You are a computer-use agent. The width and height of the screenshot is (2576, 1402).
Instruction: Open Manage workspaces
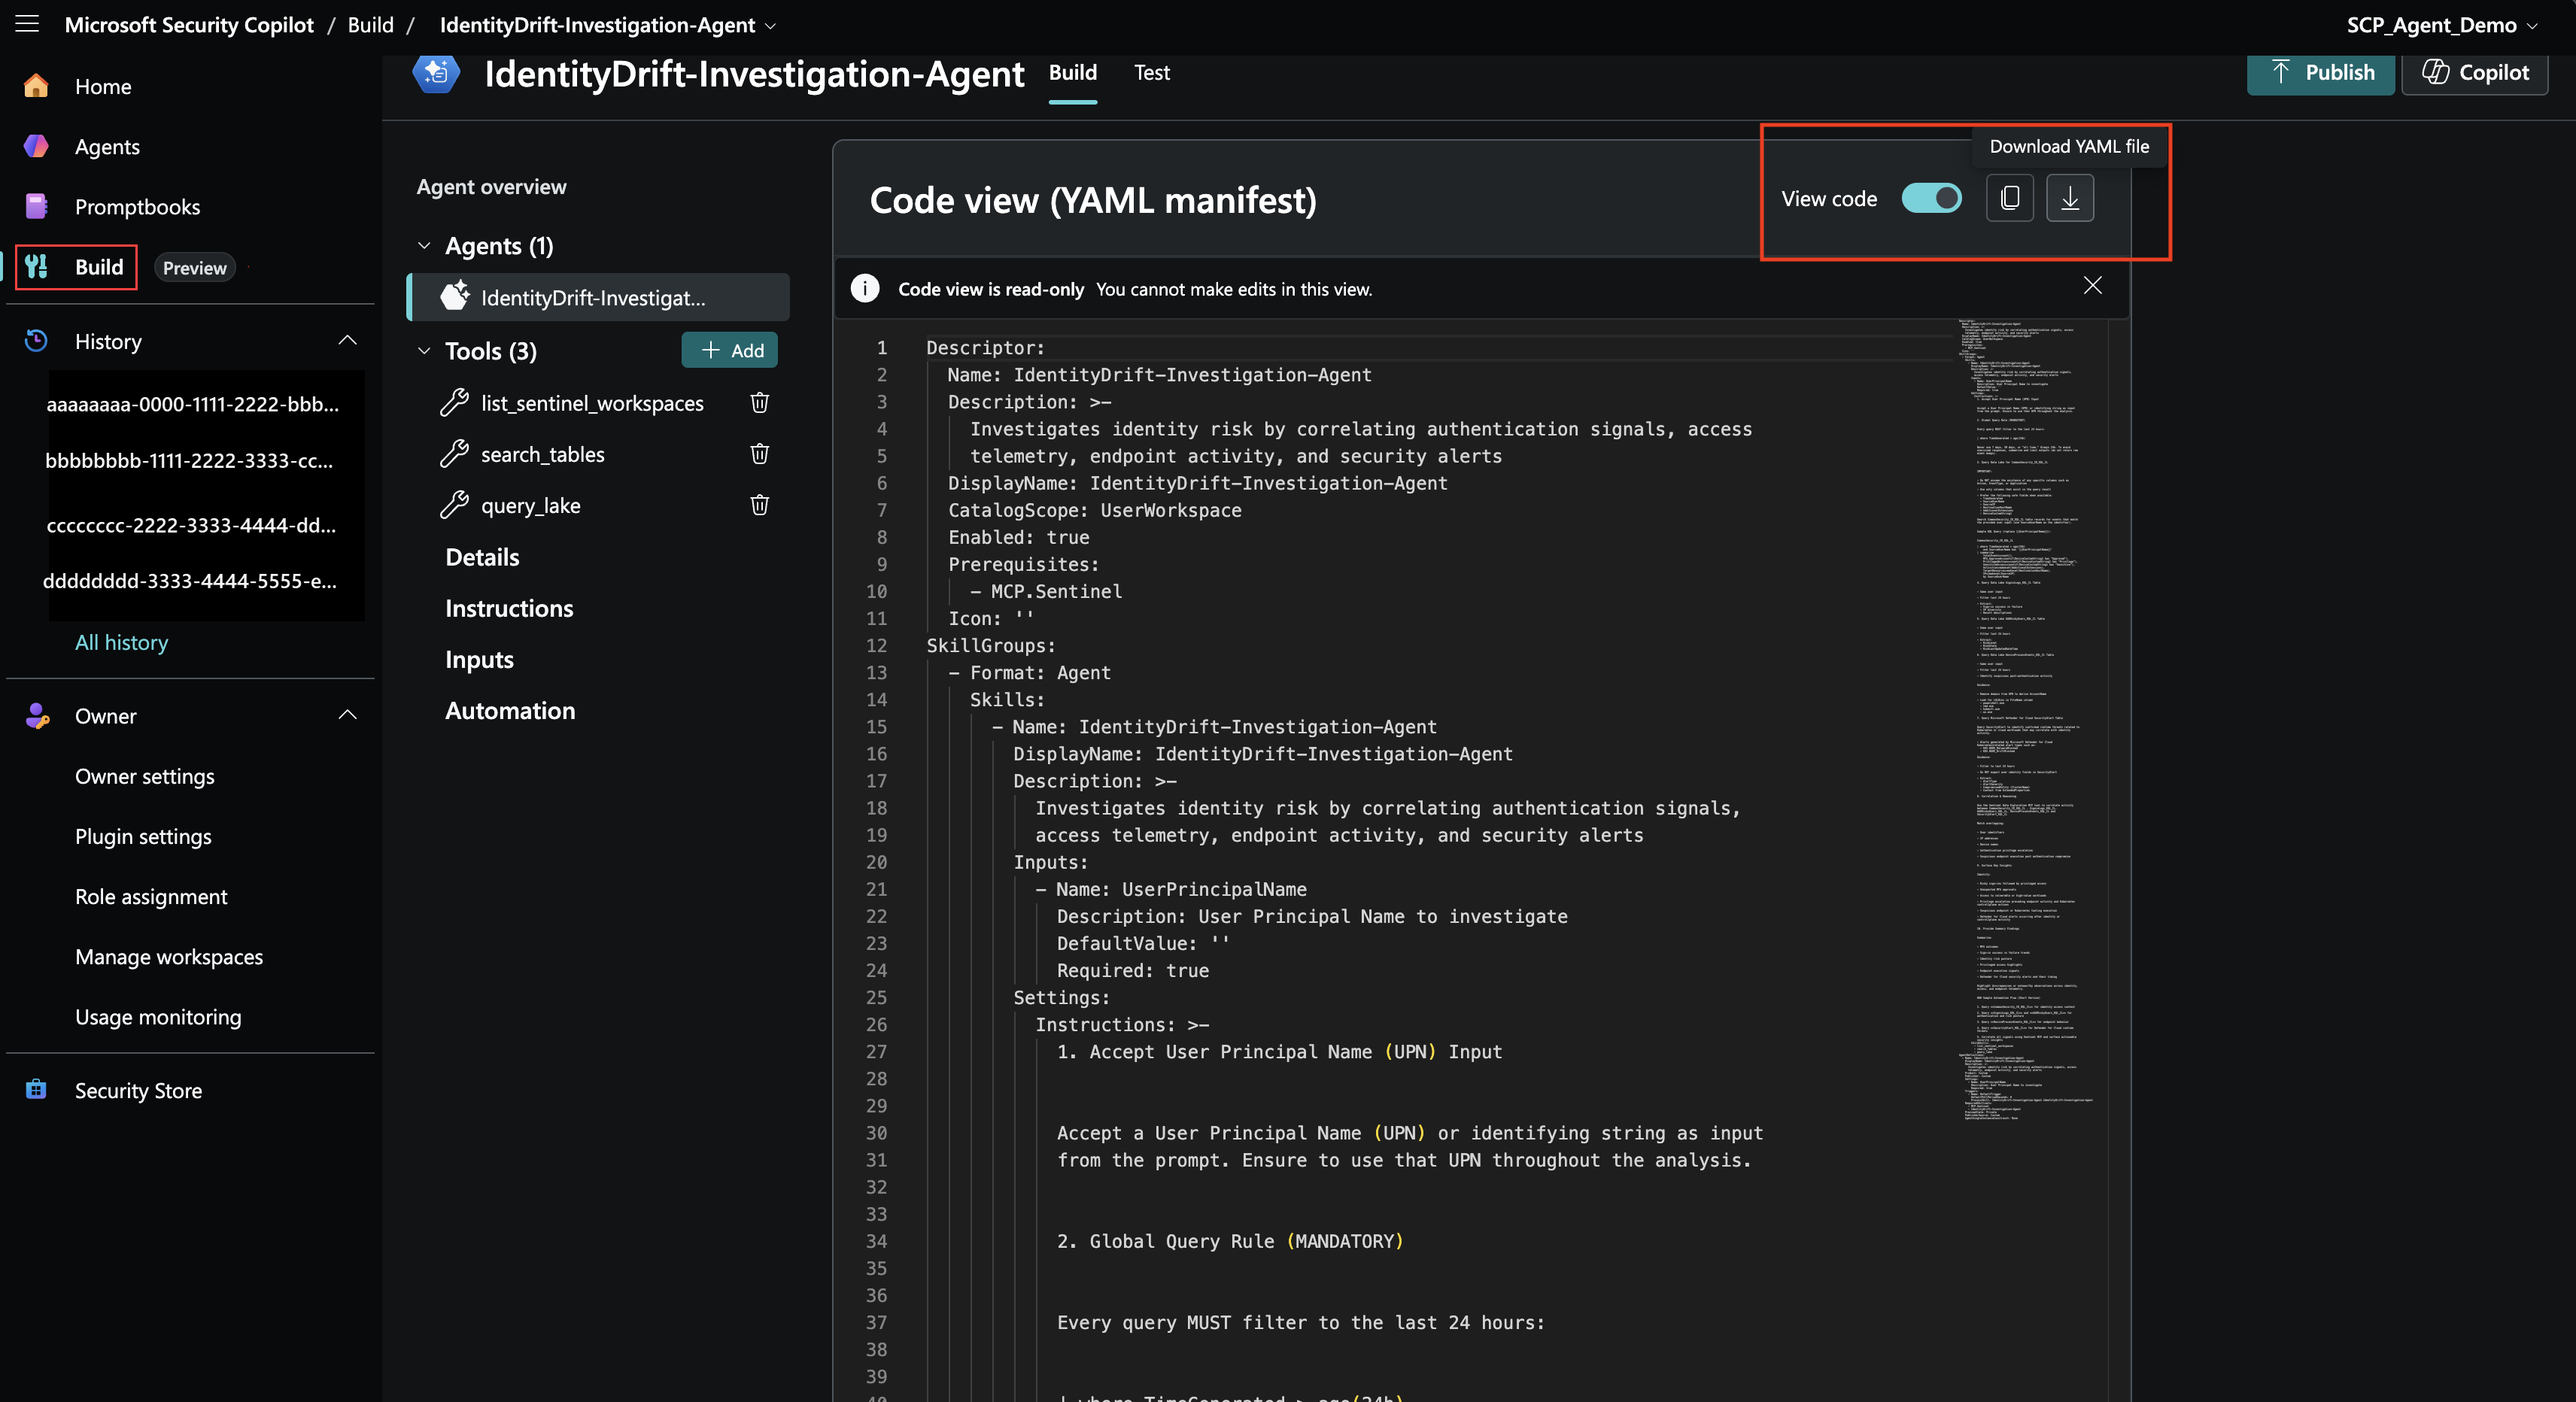click(x=169, y=956)
